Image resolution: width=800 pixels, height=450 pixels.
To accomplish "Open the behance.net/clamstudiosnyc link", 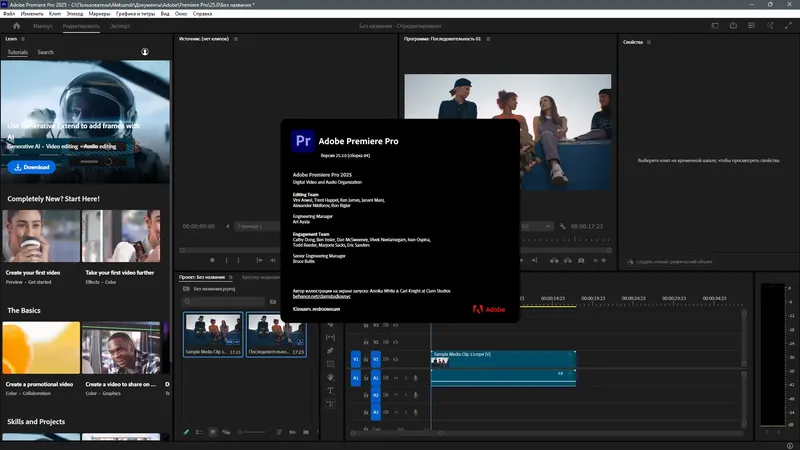I will tap(322, 298).
